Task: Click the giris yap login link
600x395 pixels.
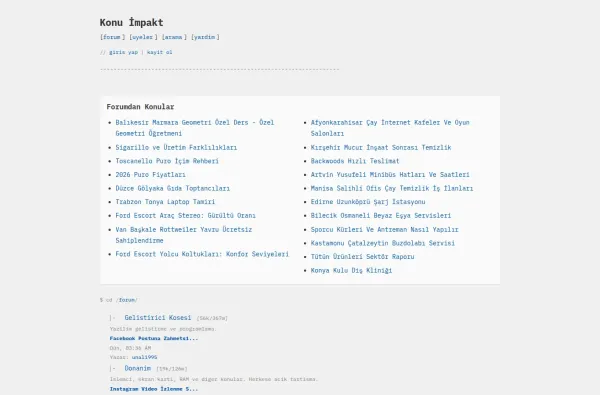Action: [x=123, y=52]
